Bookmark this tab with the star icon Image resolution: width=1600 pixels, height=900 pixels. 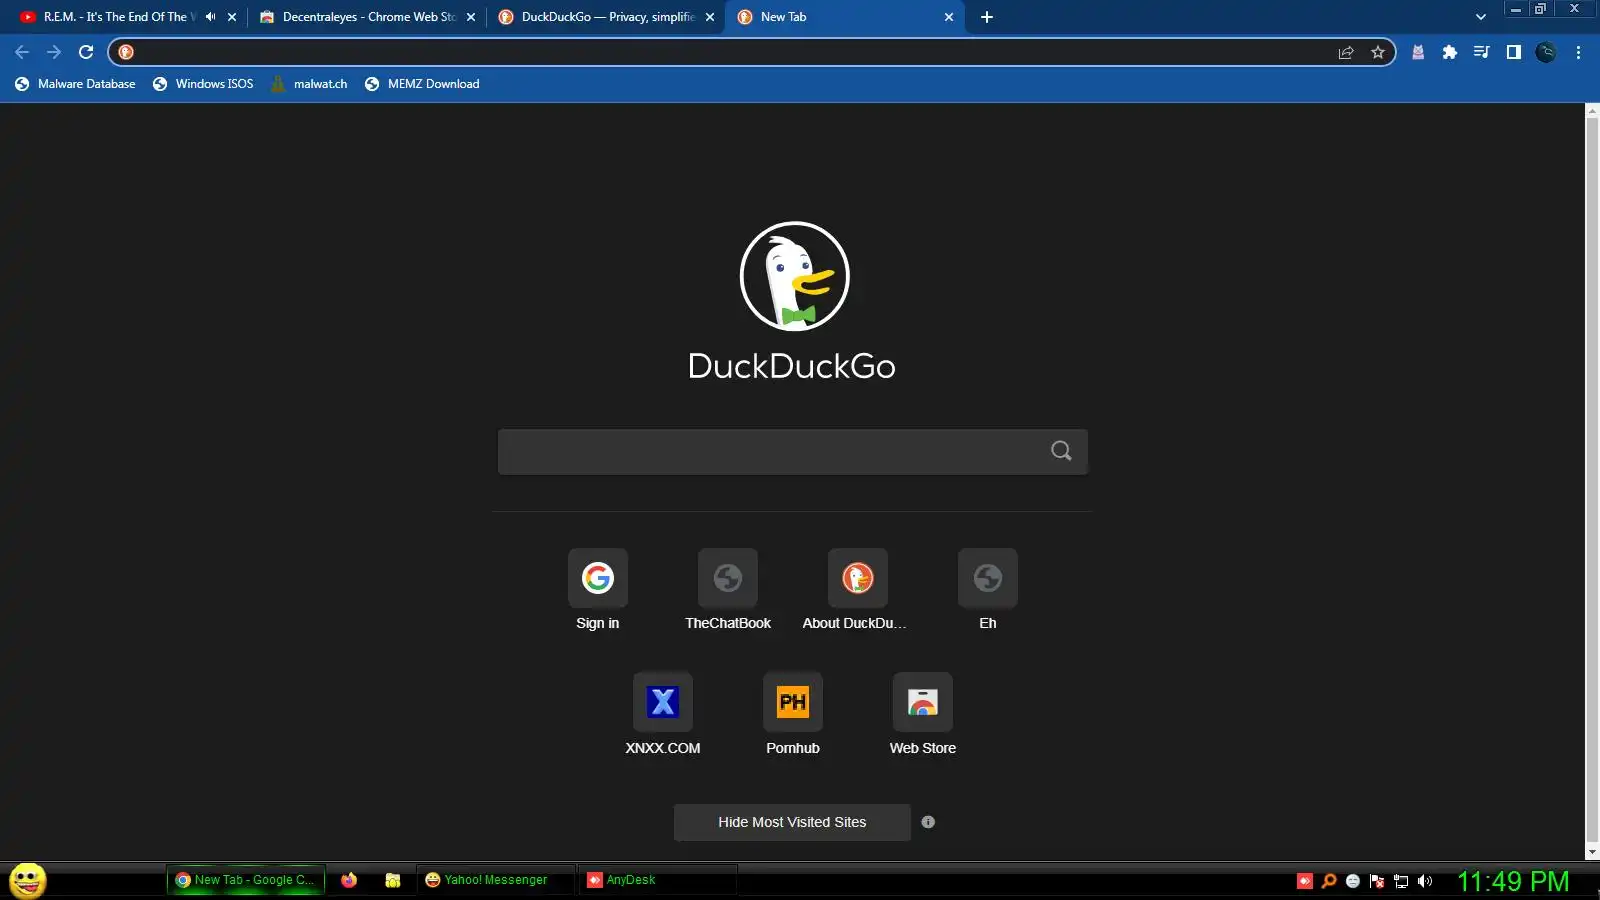[x=1378, y=52]
